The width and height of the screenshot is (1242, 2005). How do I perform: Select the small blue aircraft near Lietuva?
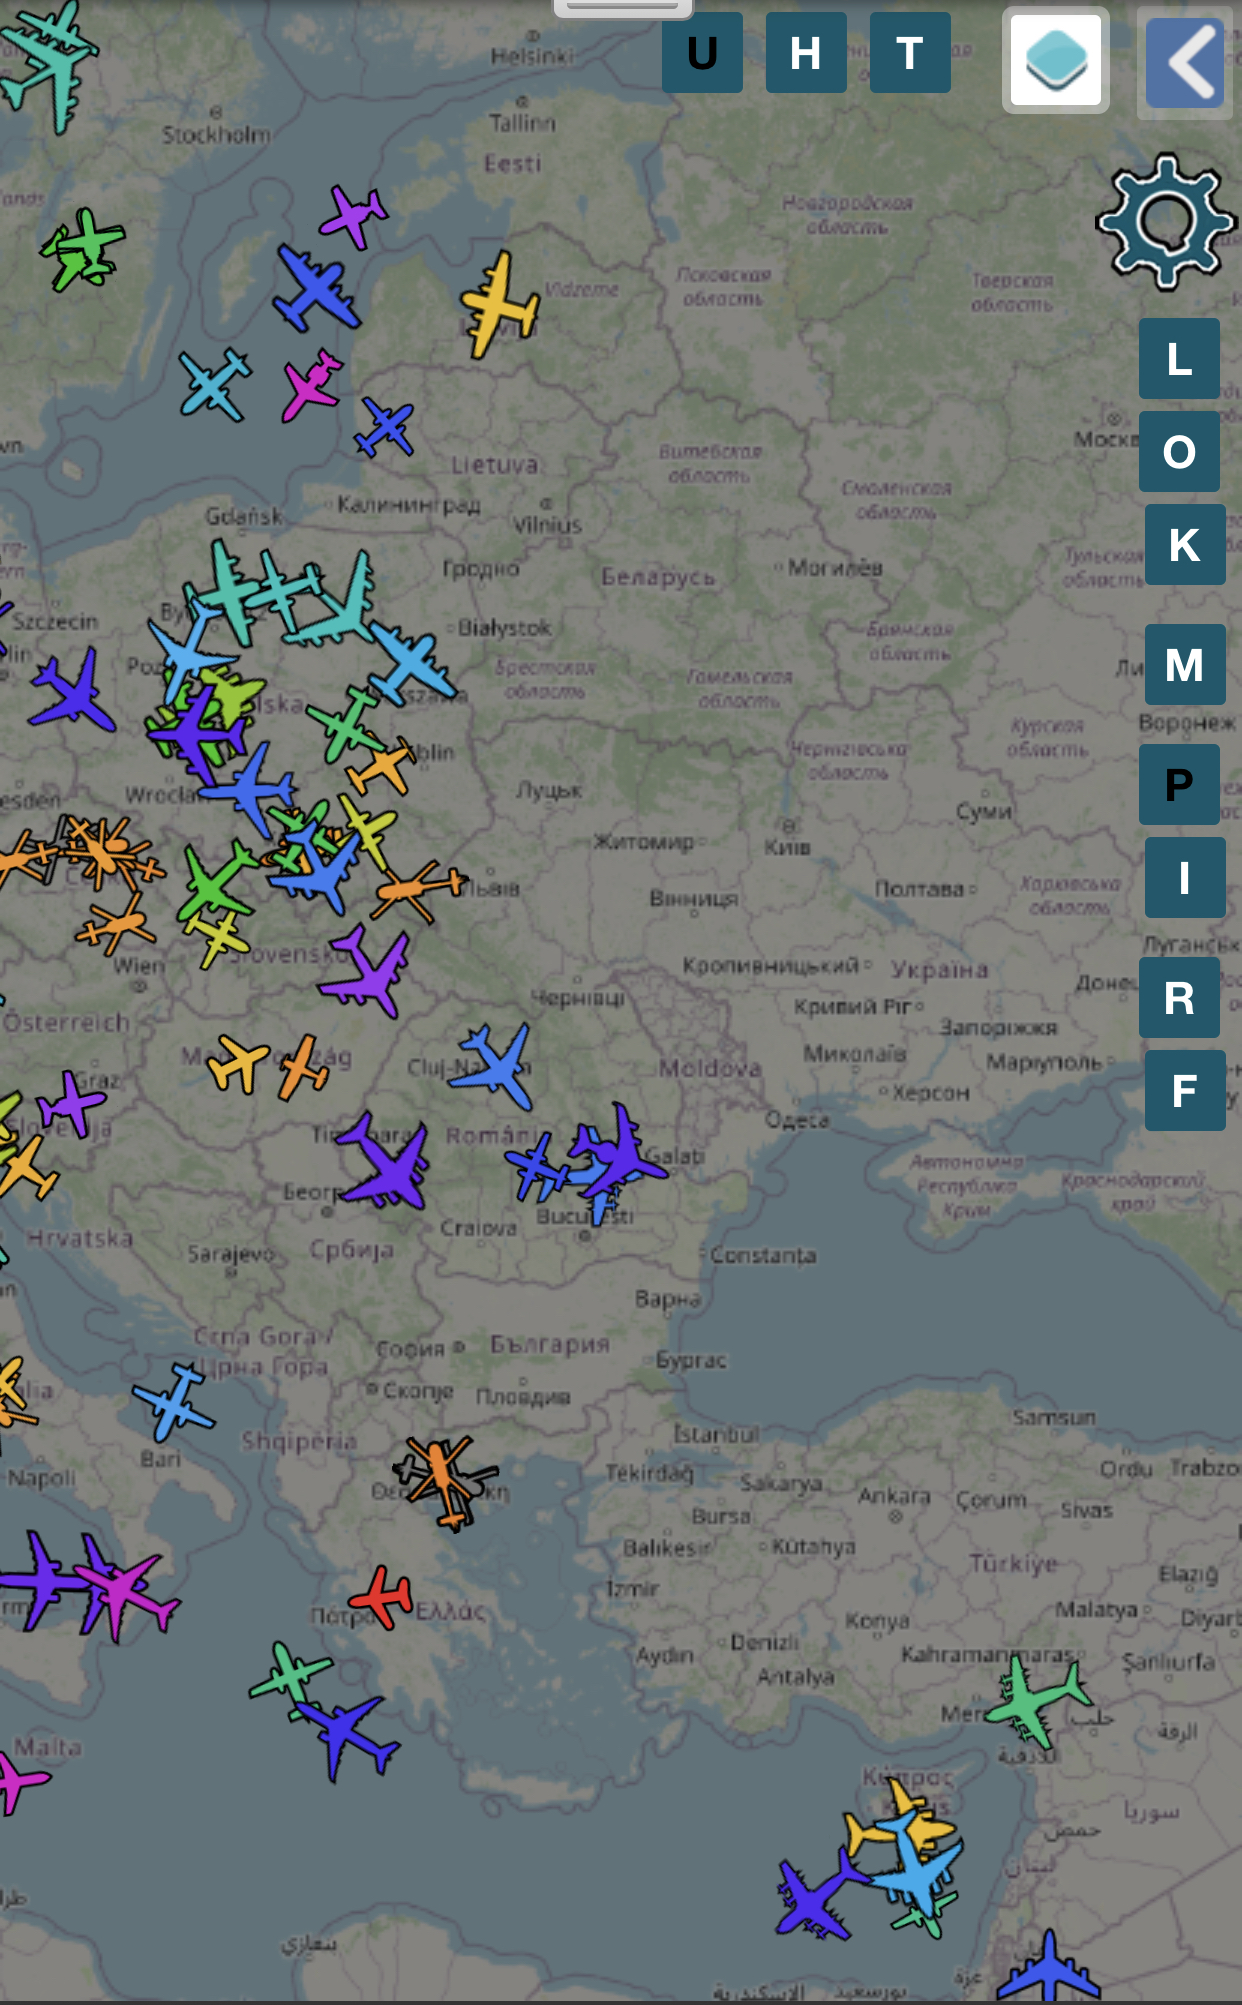pyautogui.click(x=385, y=427)
